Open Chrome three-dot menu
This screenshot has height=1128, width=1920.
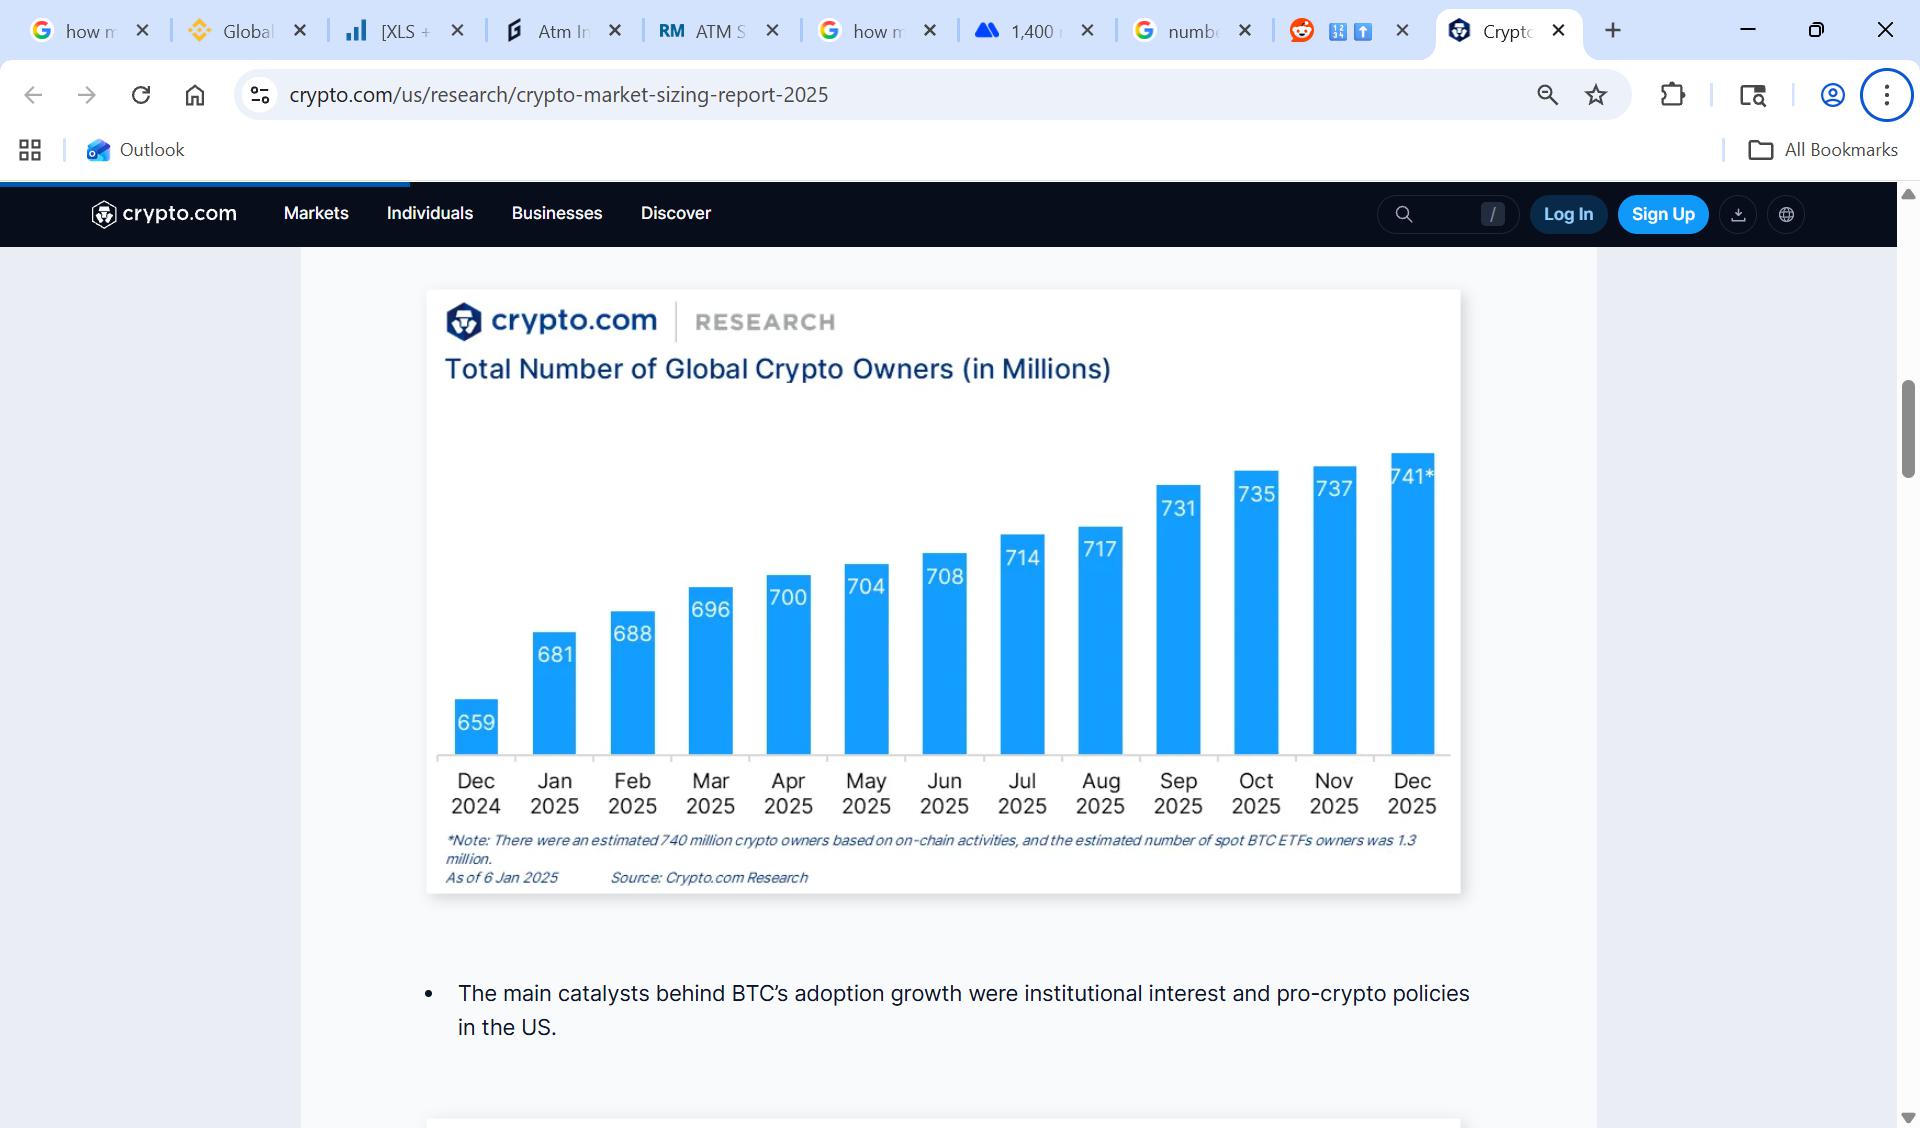[1886, 95]
